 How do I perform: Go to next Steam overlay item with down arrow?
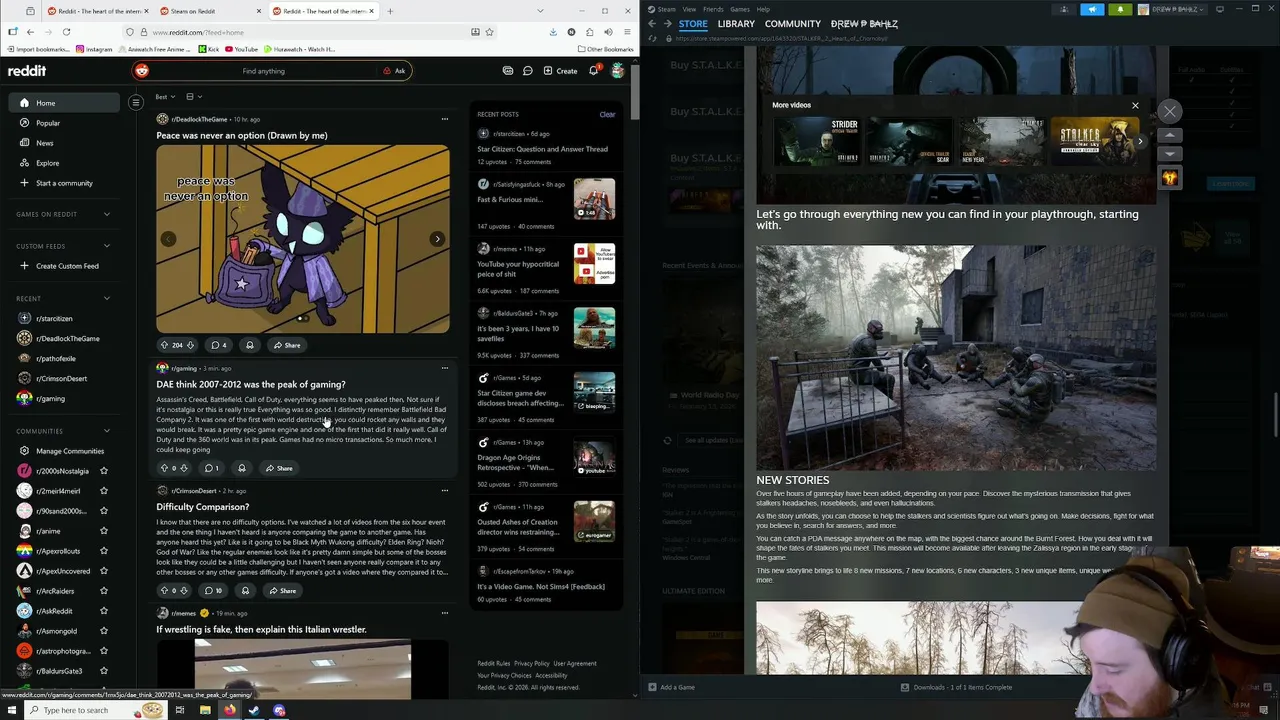(1169, 153)
